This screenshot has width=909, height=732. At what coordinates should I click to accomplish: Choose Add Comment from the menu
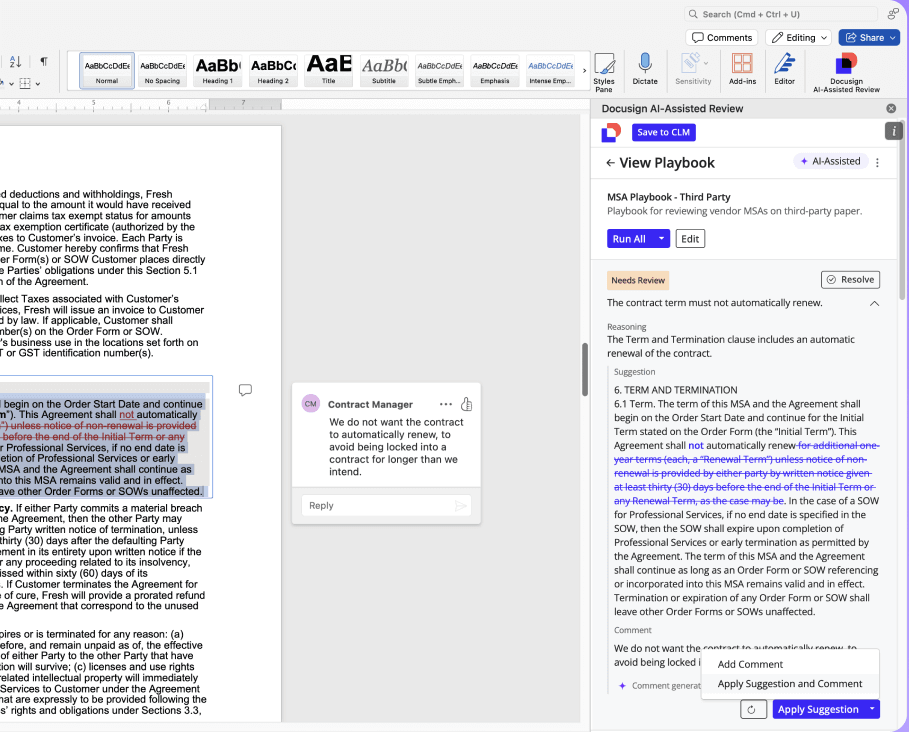(750, 664)
